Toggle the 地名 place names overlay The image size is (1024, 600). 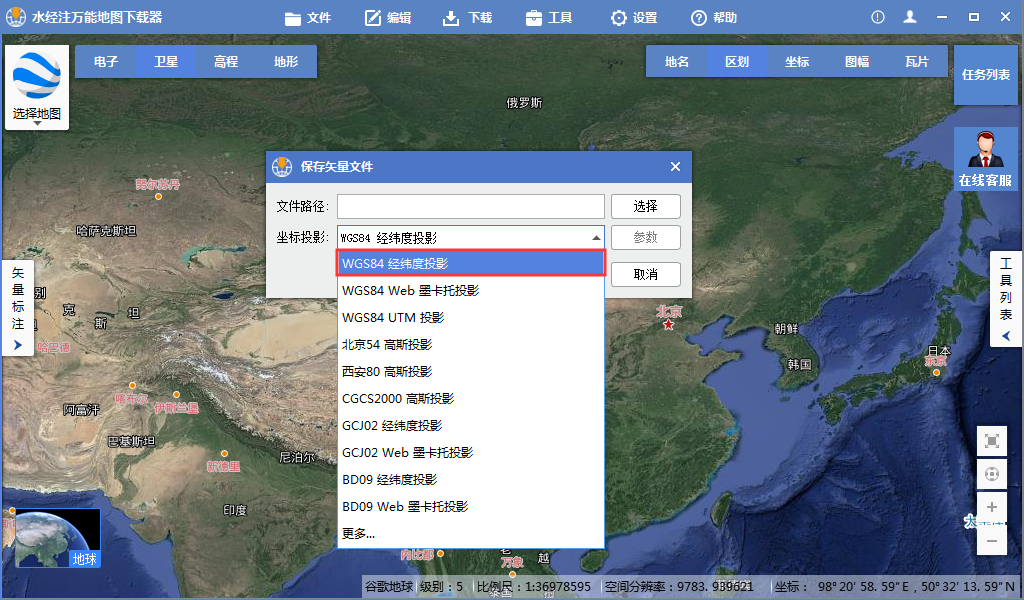pos(675,61)
